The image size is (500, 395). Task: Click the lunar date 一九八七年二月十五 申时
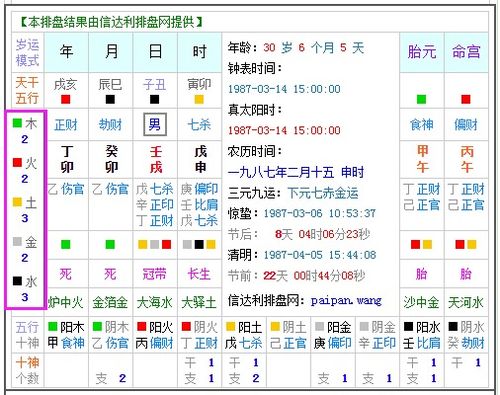[296, 172]
